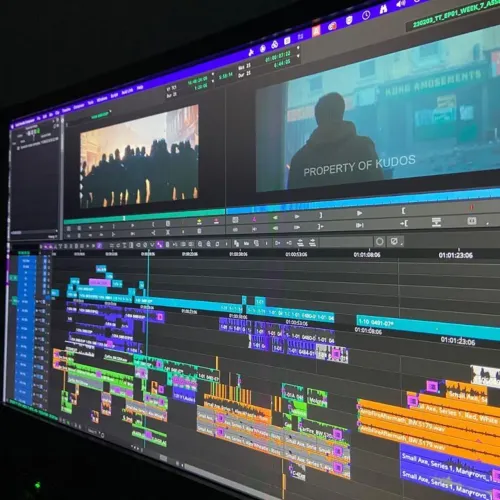Click the Mark Out bracket under the record monitor
This screenshot has height=500, width=500.
(321, 215)
